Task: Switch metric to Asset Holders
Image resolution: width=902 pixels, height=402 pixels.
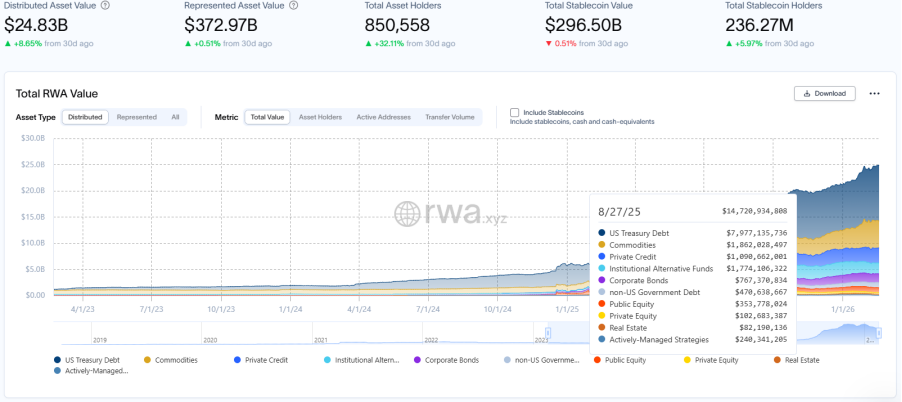Action: tap(321, 117)
